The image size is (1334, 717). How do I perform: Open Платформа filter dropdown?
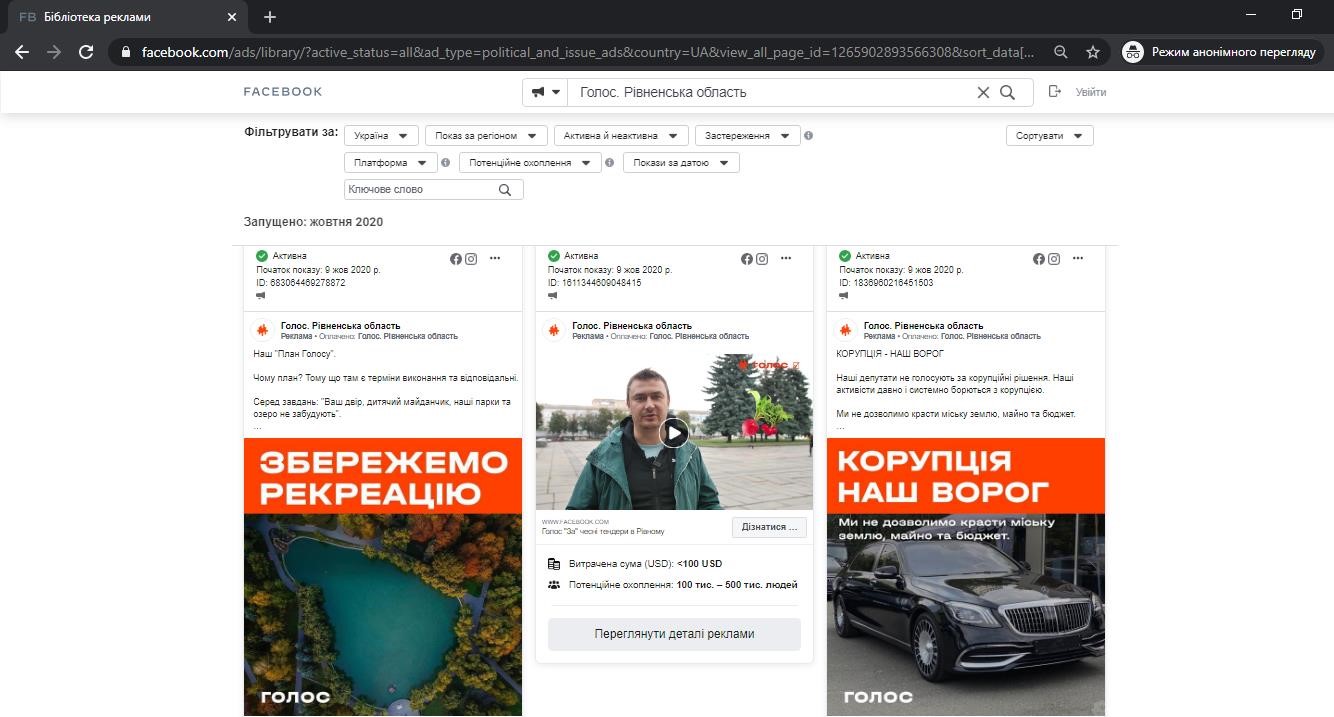pyautogui.click(x=391, y=162)
